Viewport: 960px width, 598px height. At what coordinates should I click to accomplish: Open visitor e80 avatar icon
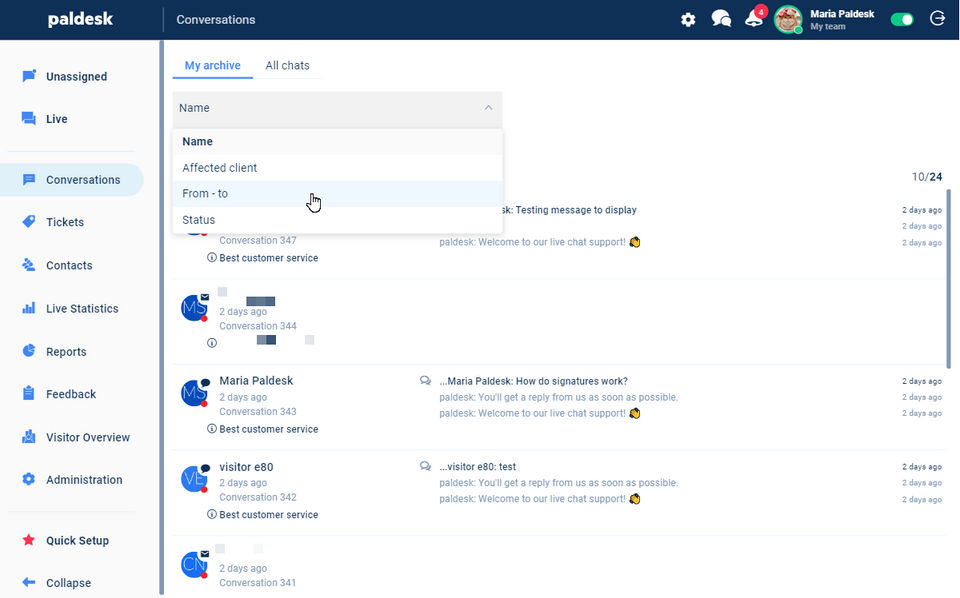tap(194, 479)
